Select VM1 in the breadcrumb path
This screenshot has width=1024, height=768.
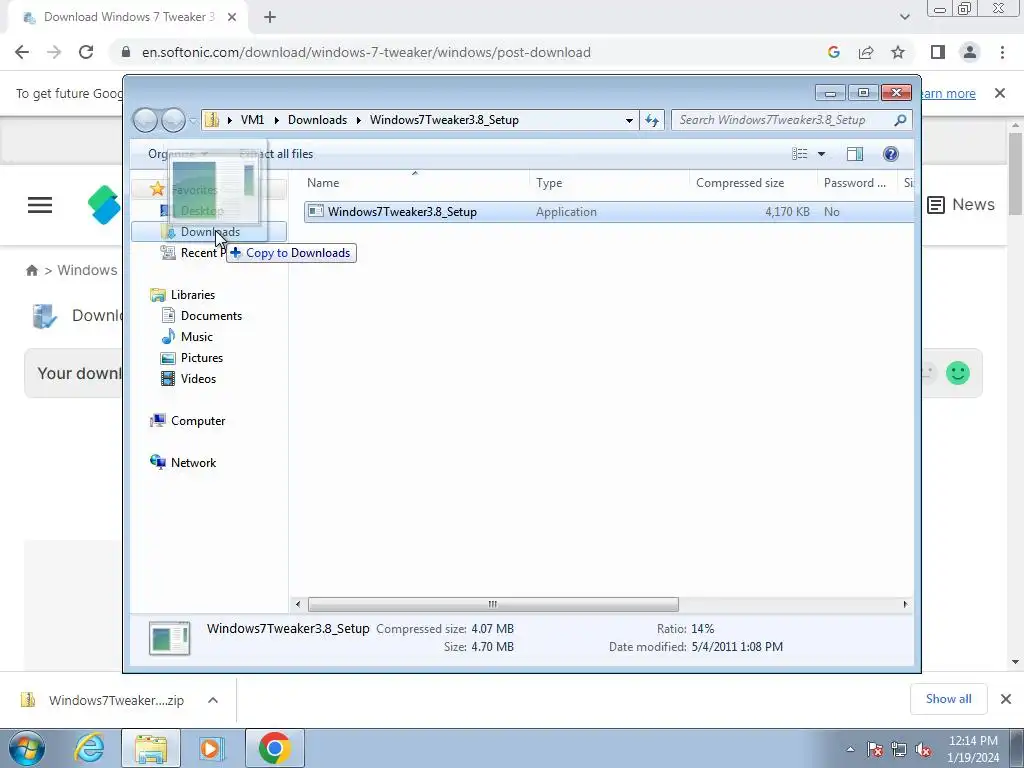tap(252, 120)
